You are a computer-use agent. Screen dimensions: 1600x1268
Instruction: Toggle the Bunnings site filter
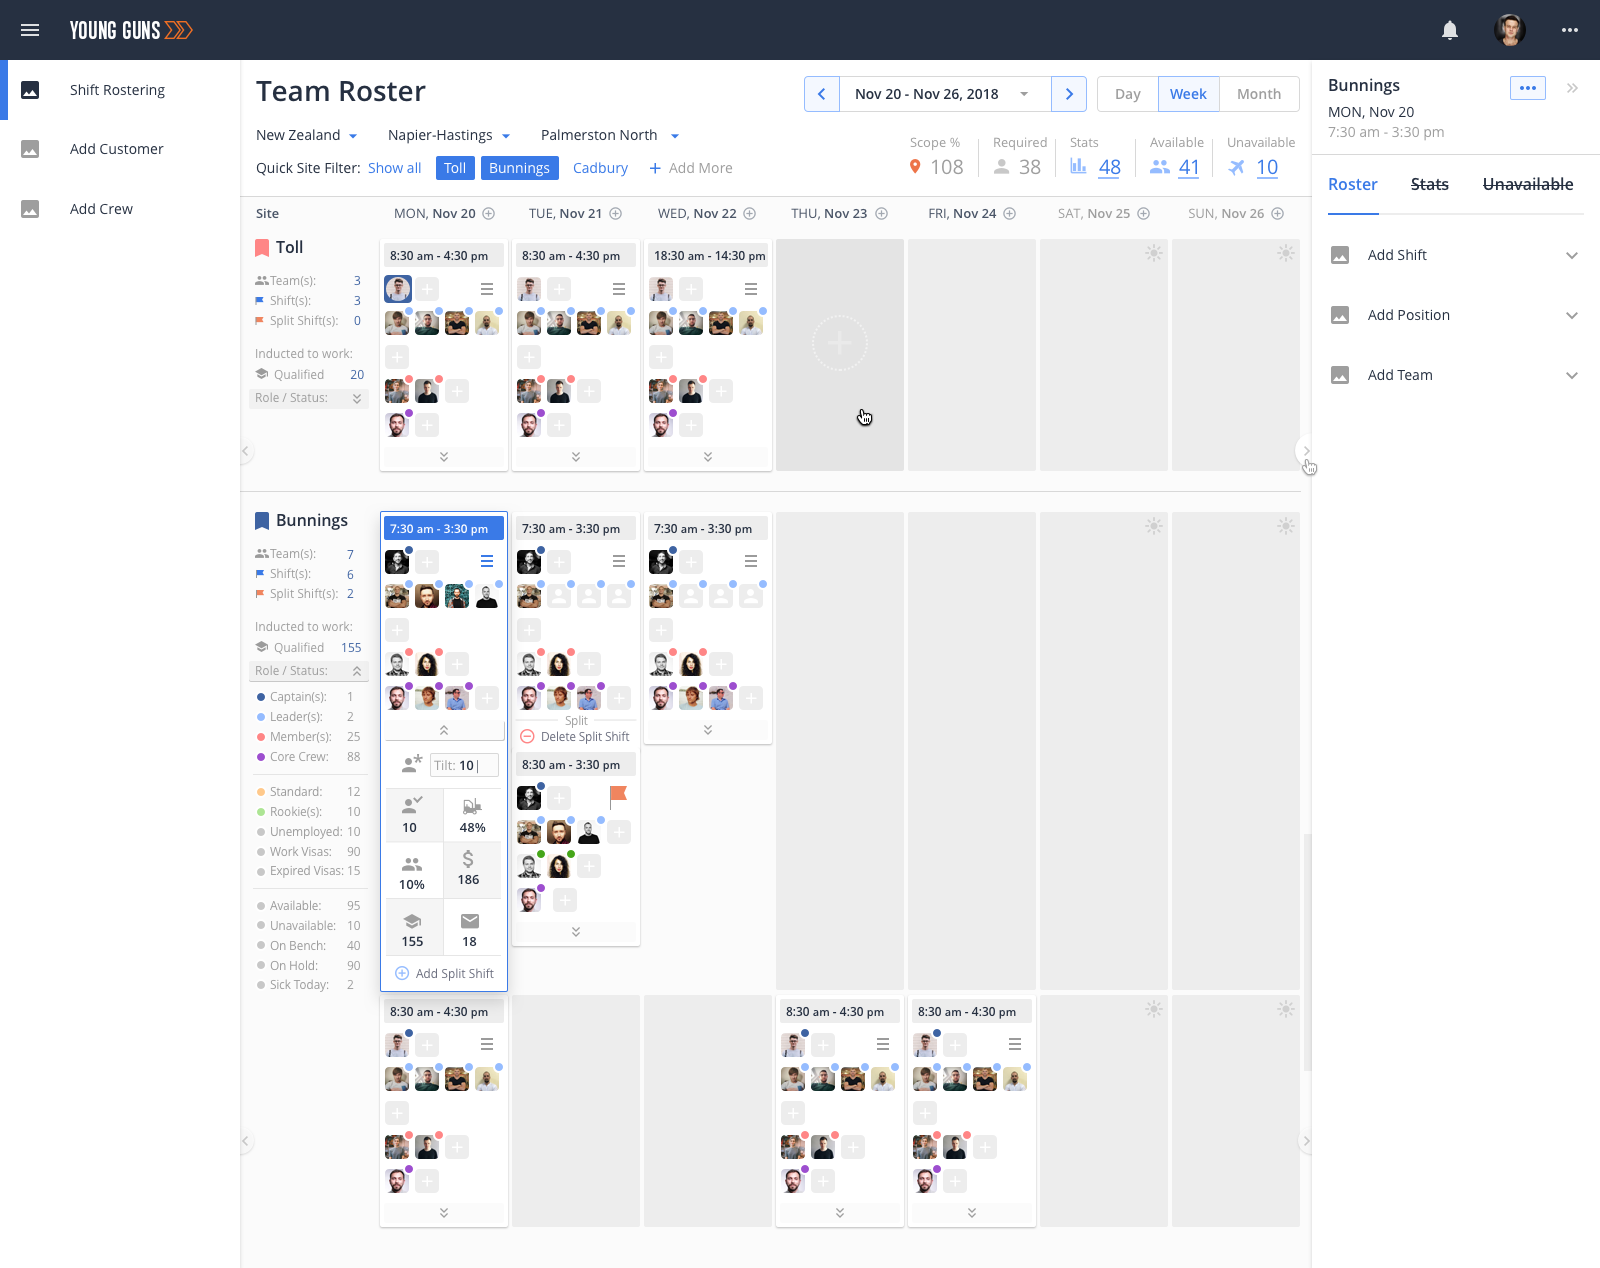pyautogui.click(x=519, y=168)
